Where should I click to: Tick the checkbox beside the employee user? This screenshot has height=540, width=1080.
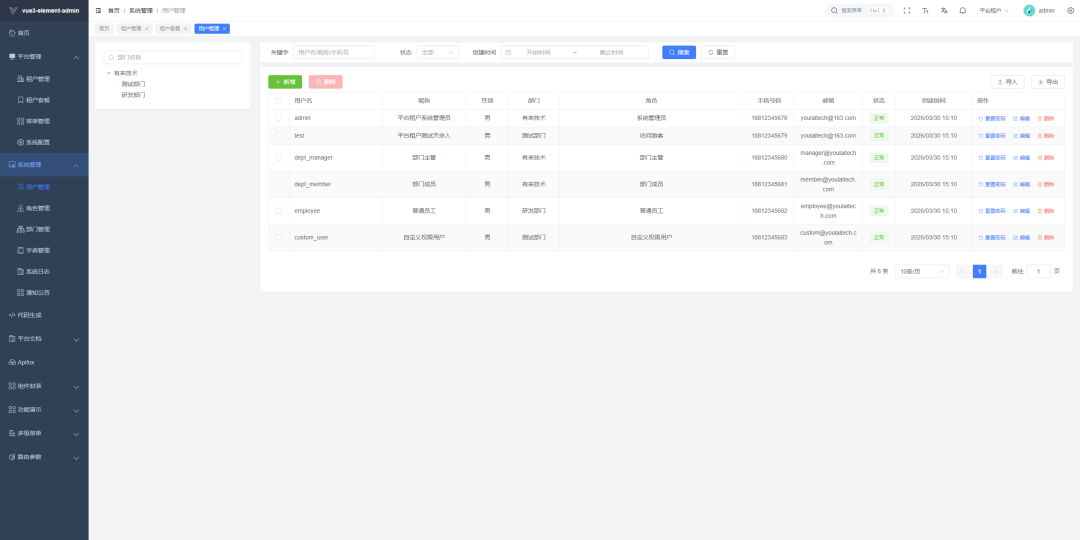[279, 211]
